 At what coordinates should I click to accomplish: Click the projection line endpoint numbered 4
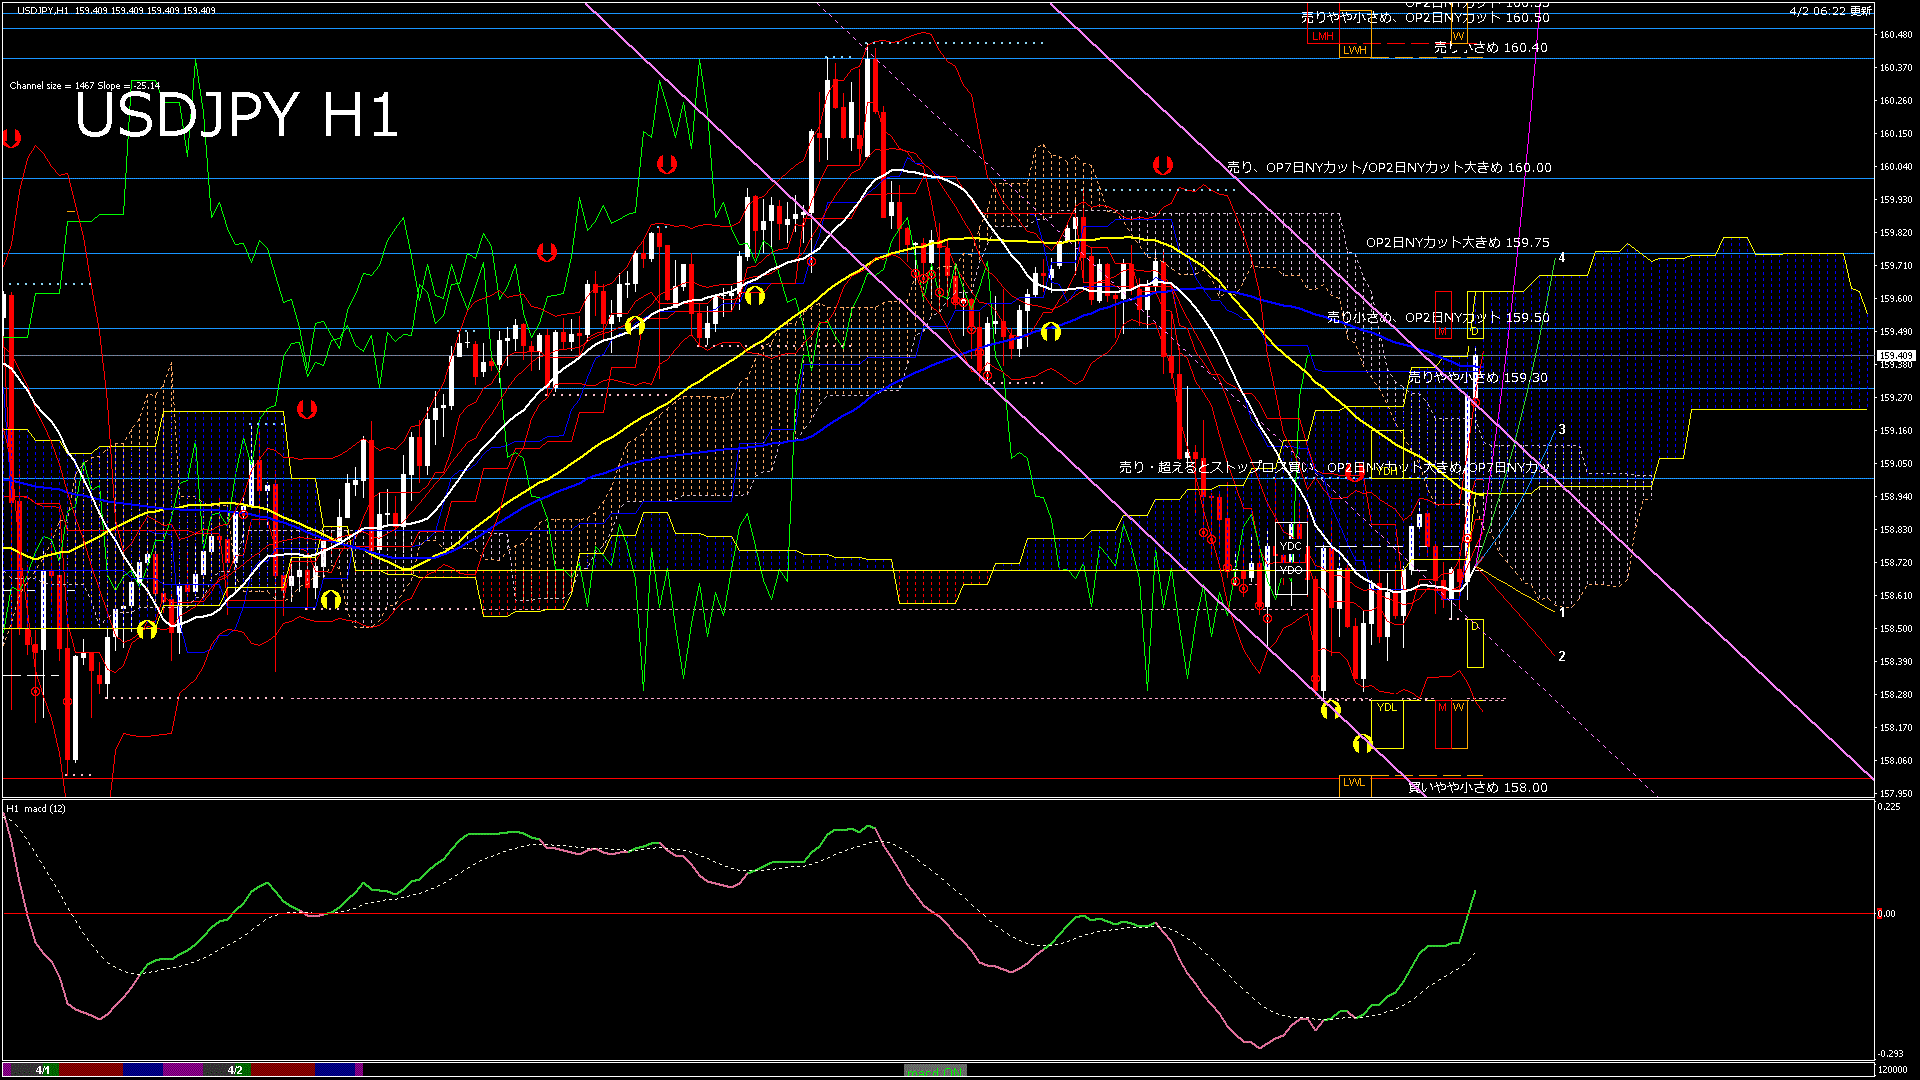(x=1562, y=258)
